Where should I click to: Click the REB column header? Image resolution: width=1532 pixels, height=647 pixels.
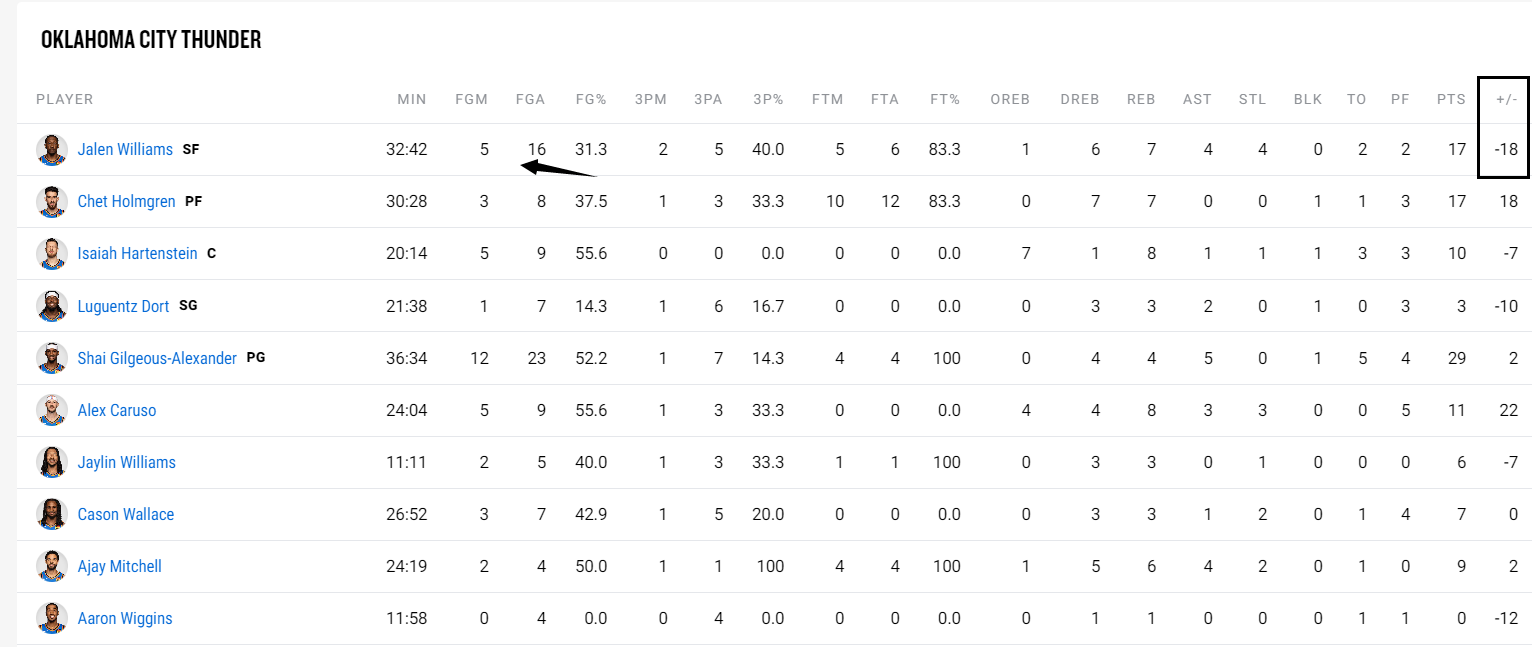1141,99
